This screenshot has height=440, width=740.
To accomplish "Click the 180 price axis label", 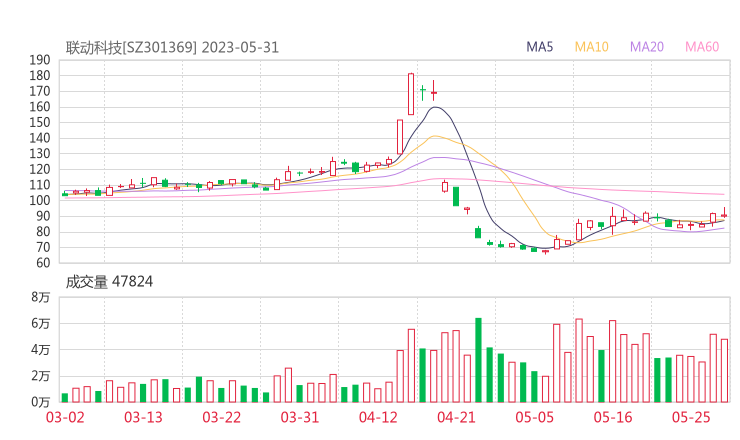I will [x=40, y=76].
